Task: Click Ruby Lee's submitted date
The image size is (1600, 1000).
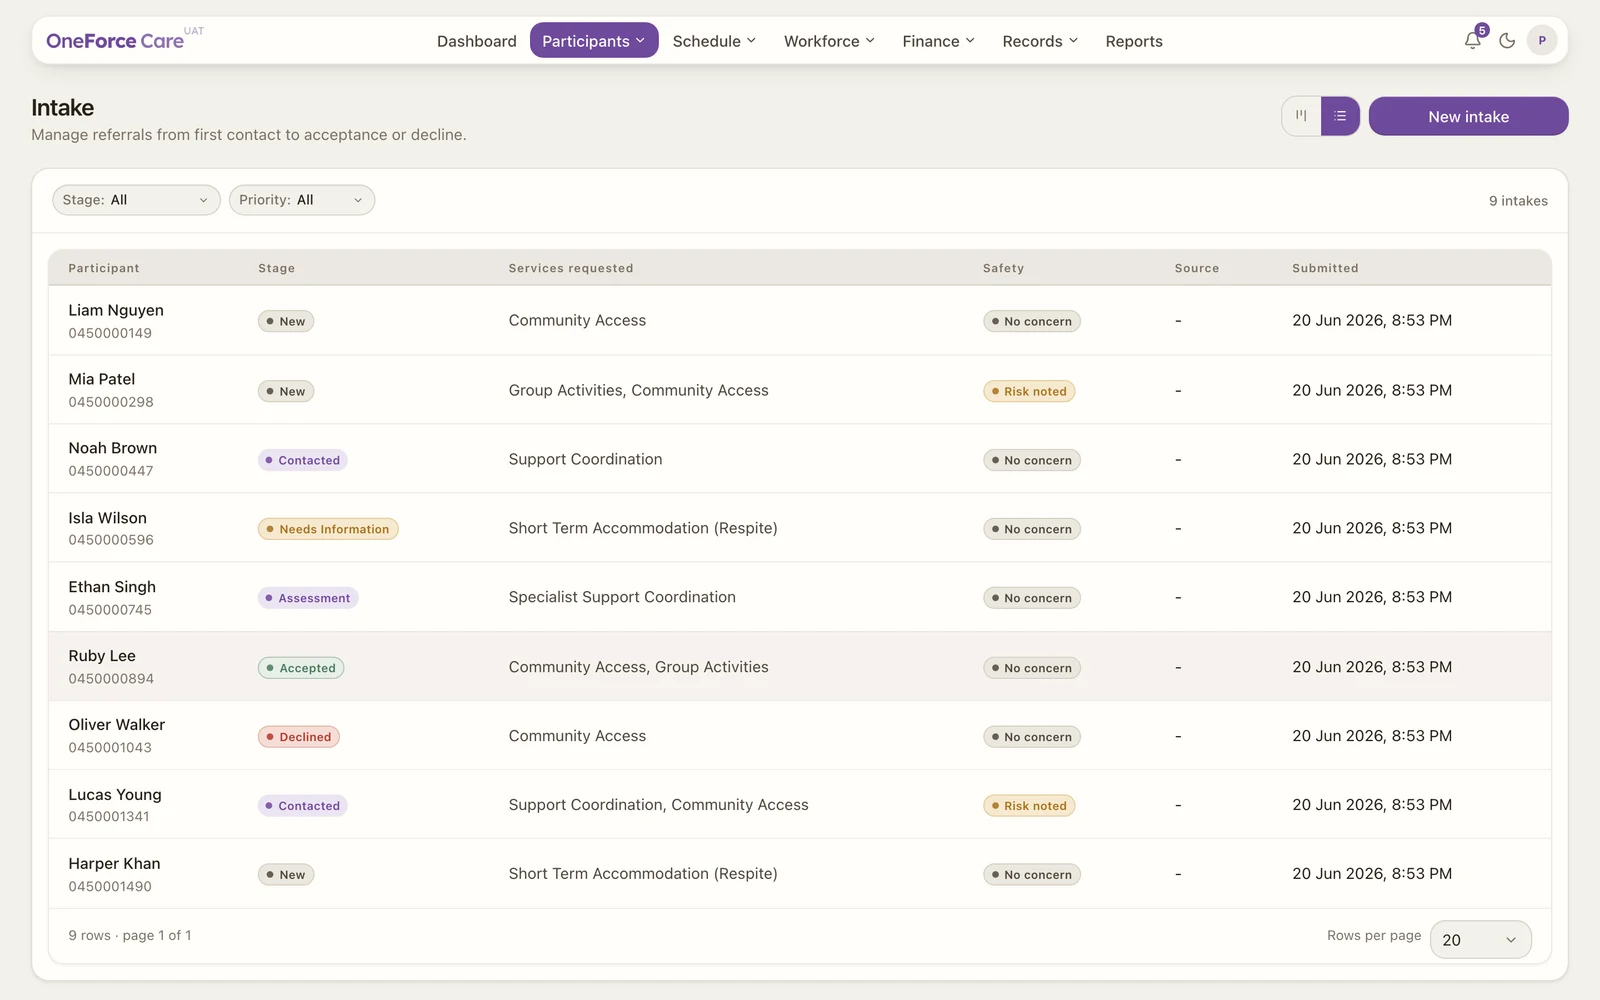Action: (1372, 667)
